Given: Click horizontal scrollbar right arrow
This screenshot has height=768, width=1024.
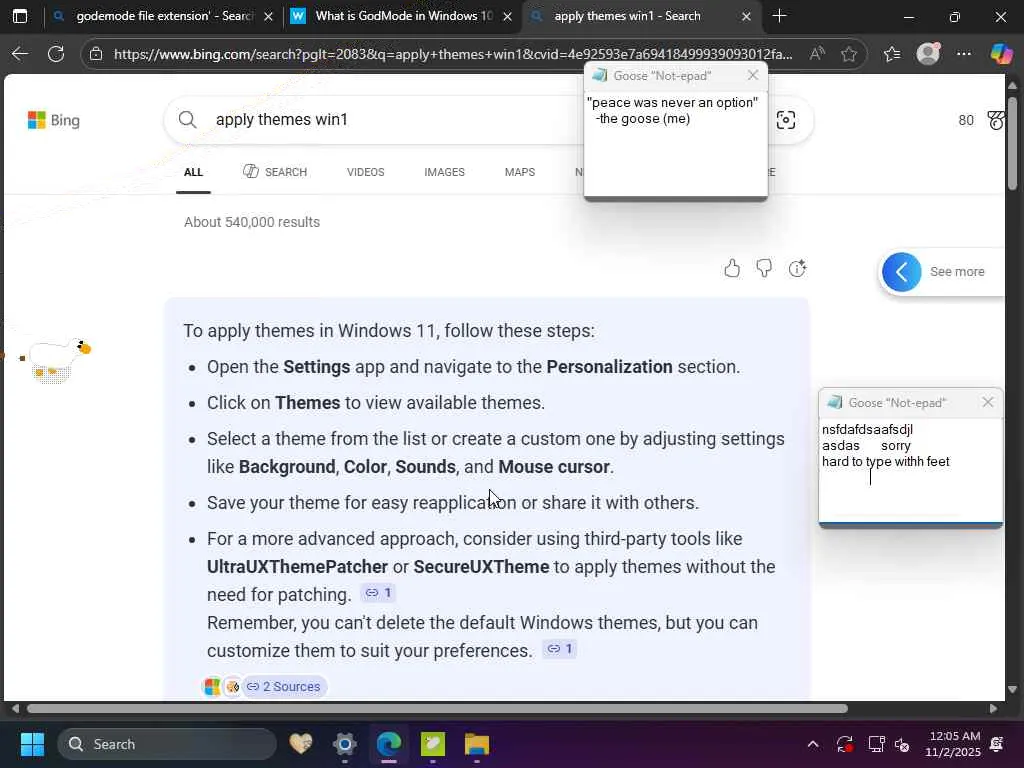Looking at the screenshot, I should click(993, 709).
